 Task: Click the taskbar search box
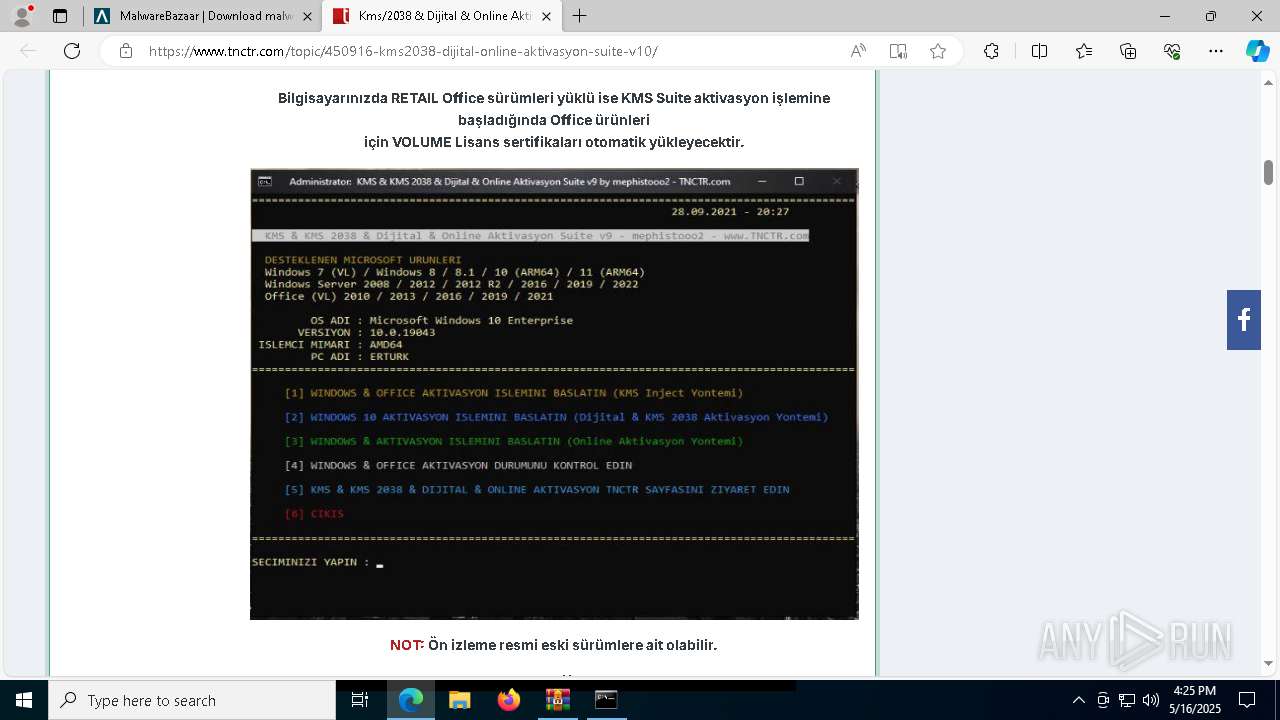tap(192, 700)
